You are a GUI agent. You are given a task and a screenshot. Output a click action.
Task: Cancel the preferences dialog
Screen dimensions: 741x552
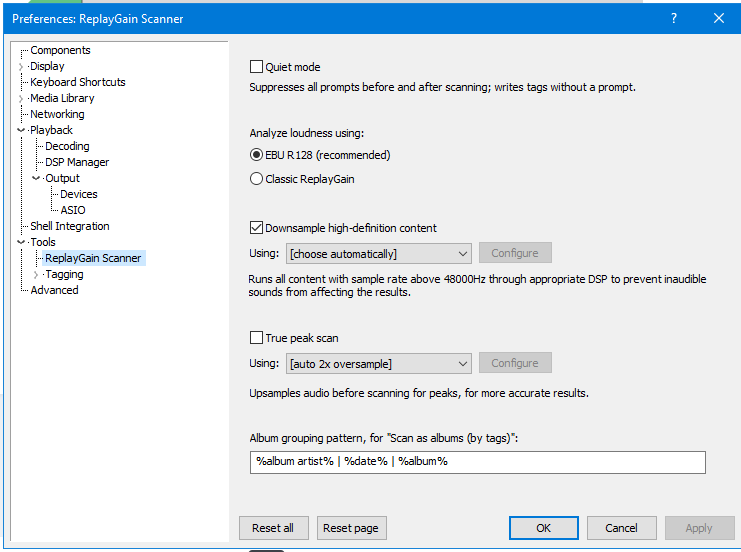tap(621, 528)
